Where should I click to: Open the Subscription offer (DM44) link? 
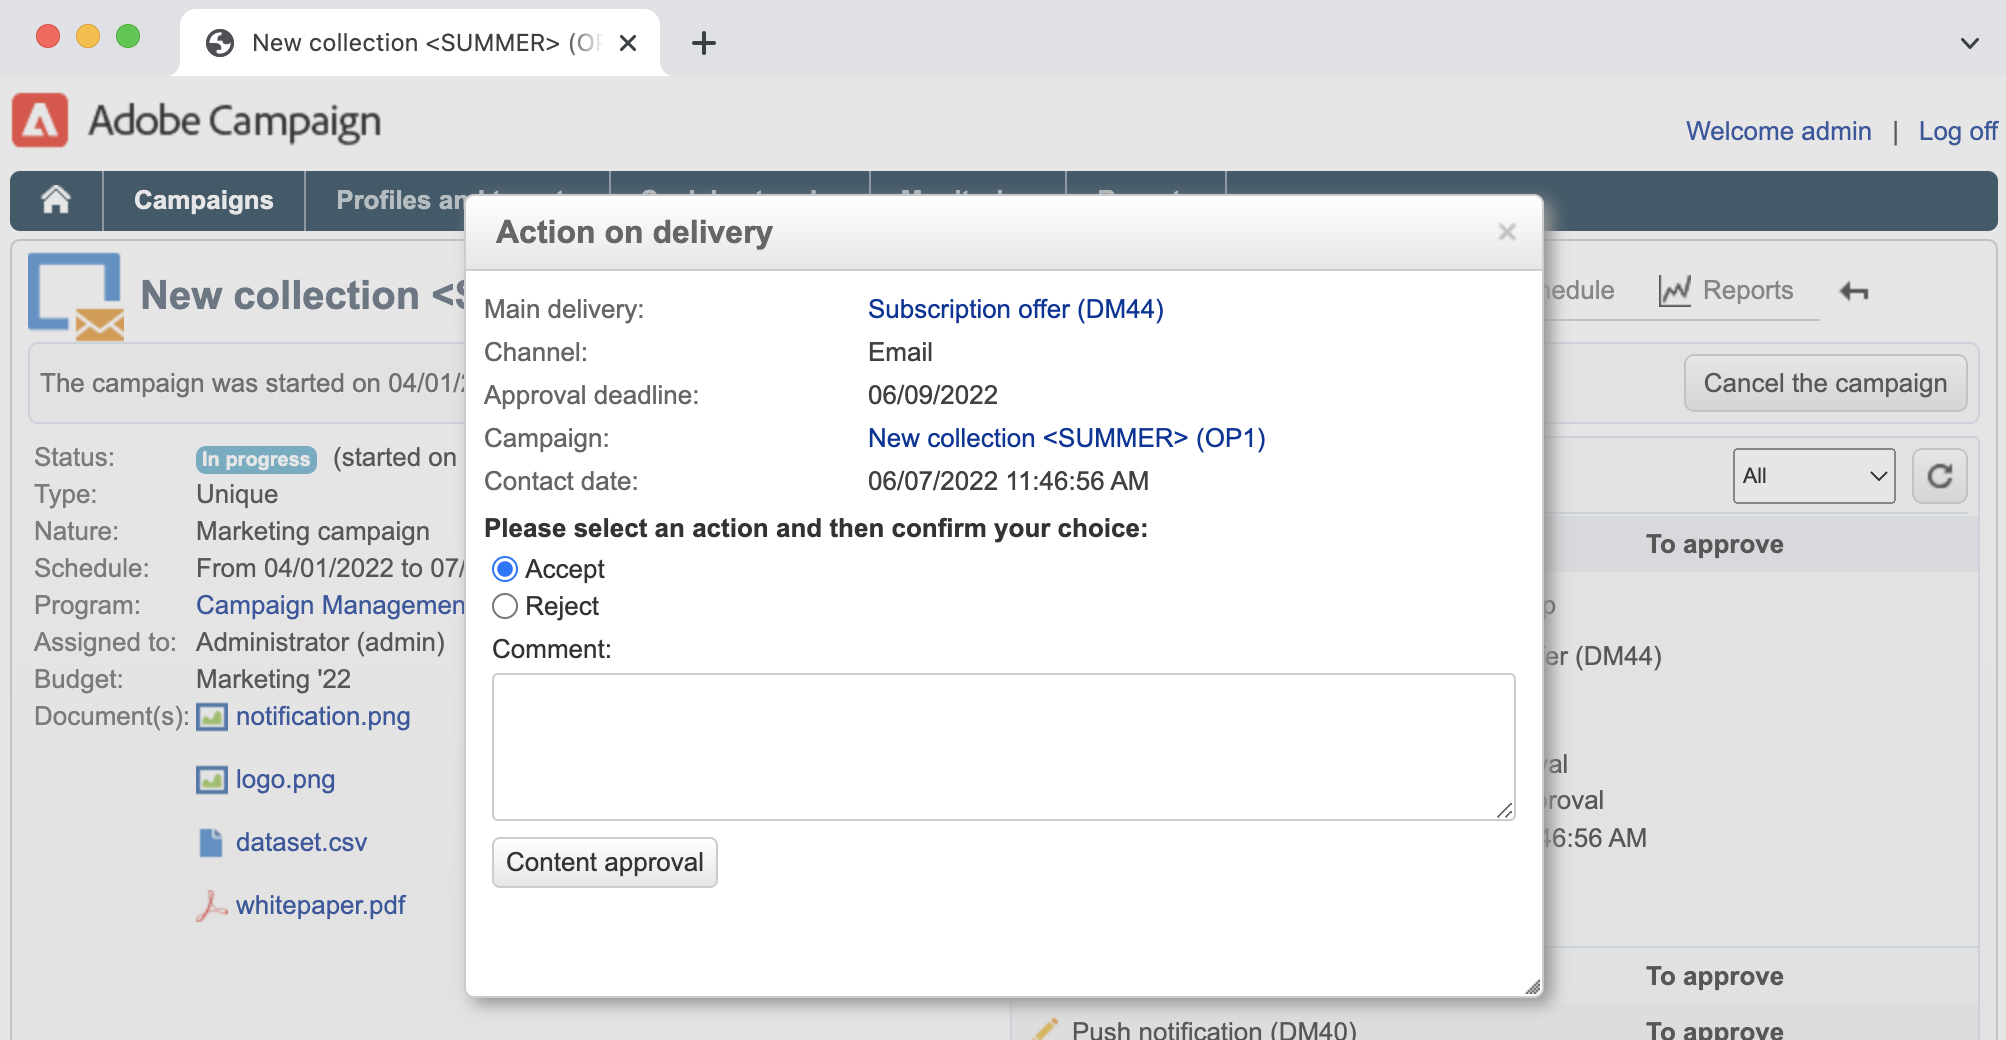tap(1015, 309)
